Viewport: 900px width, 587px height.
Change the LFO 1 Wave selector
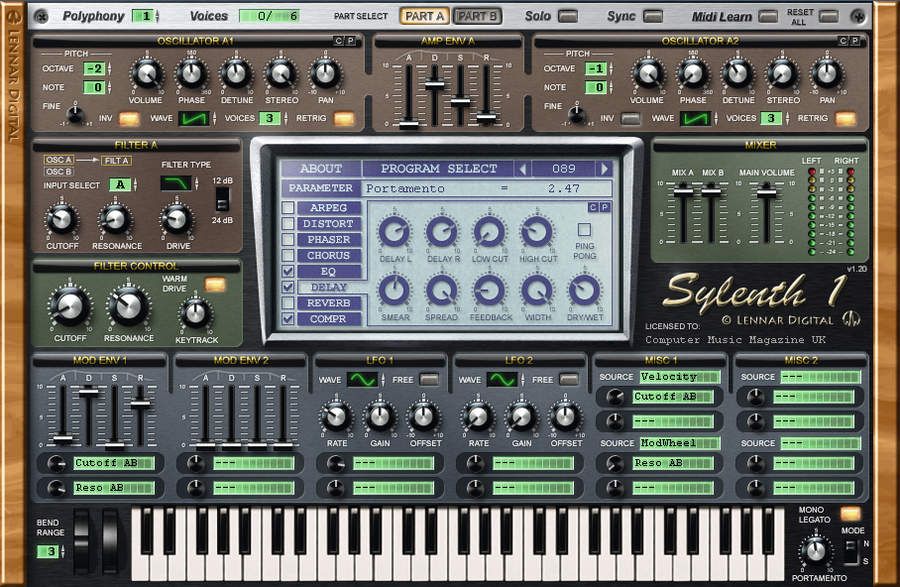point(363,380)
